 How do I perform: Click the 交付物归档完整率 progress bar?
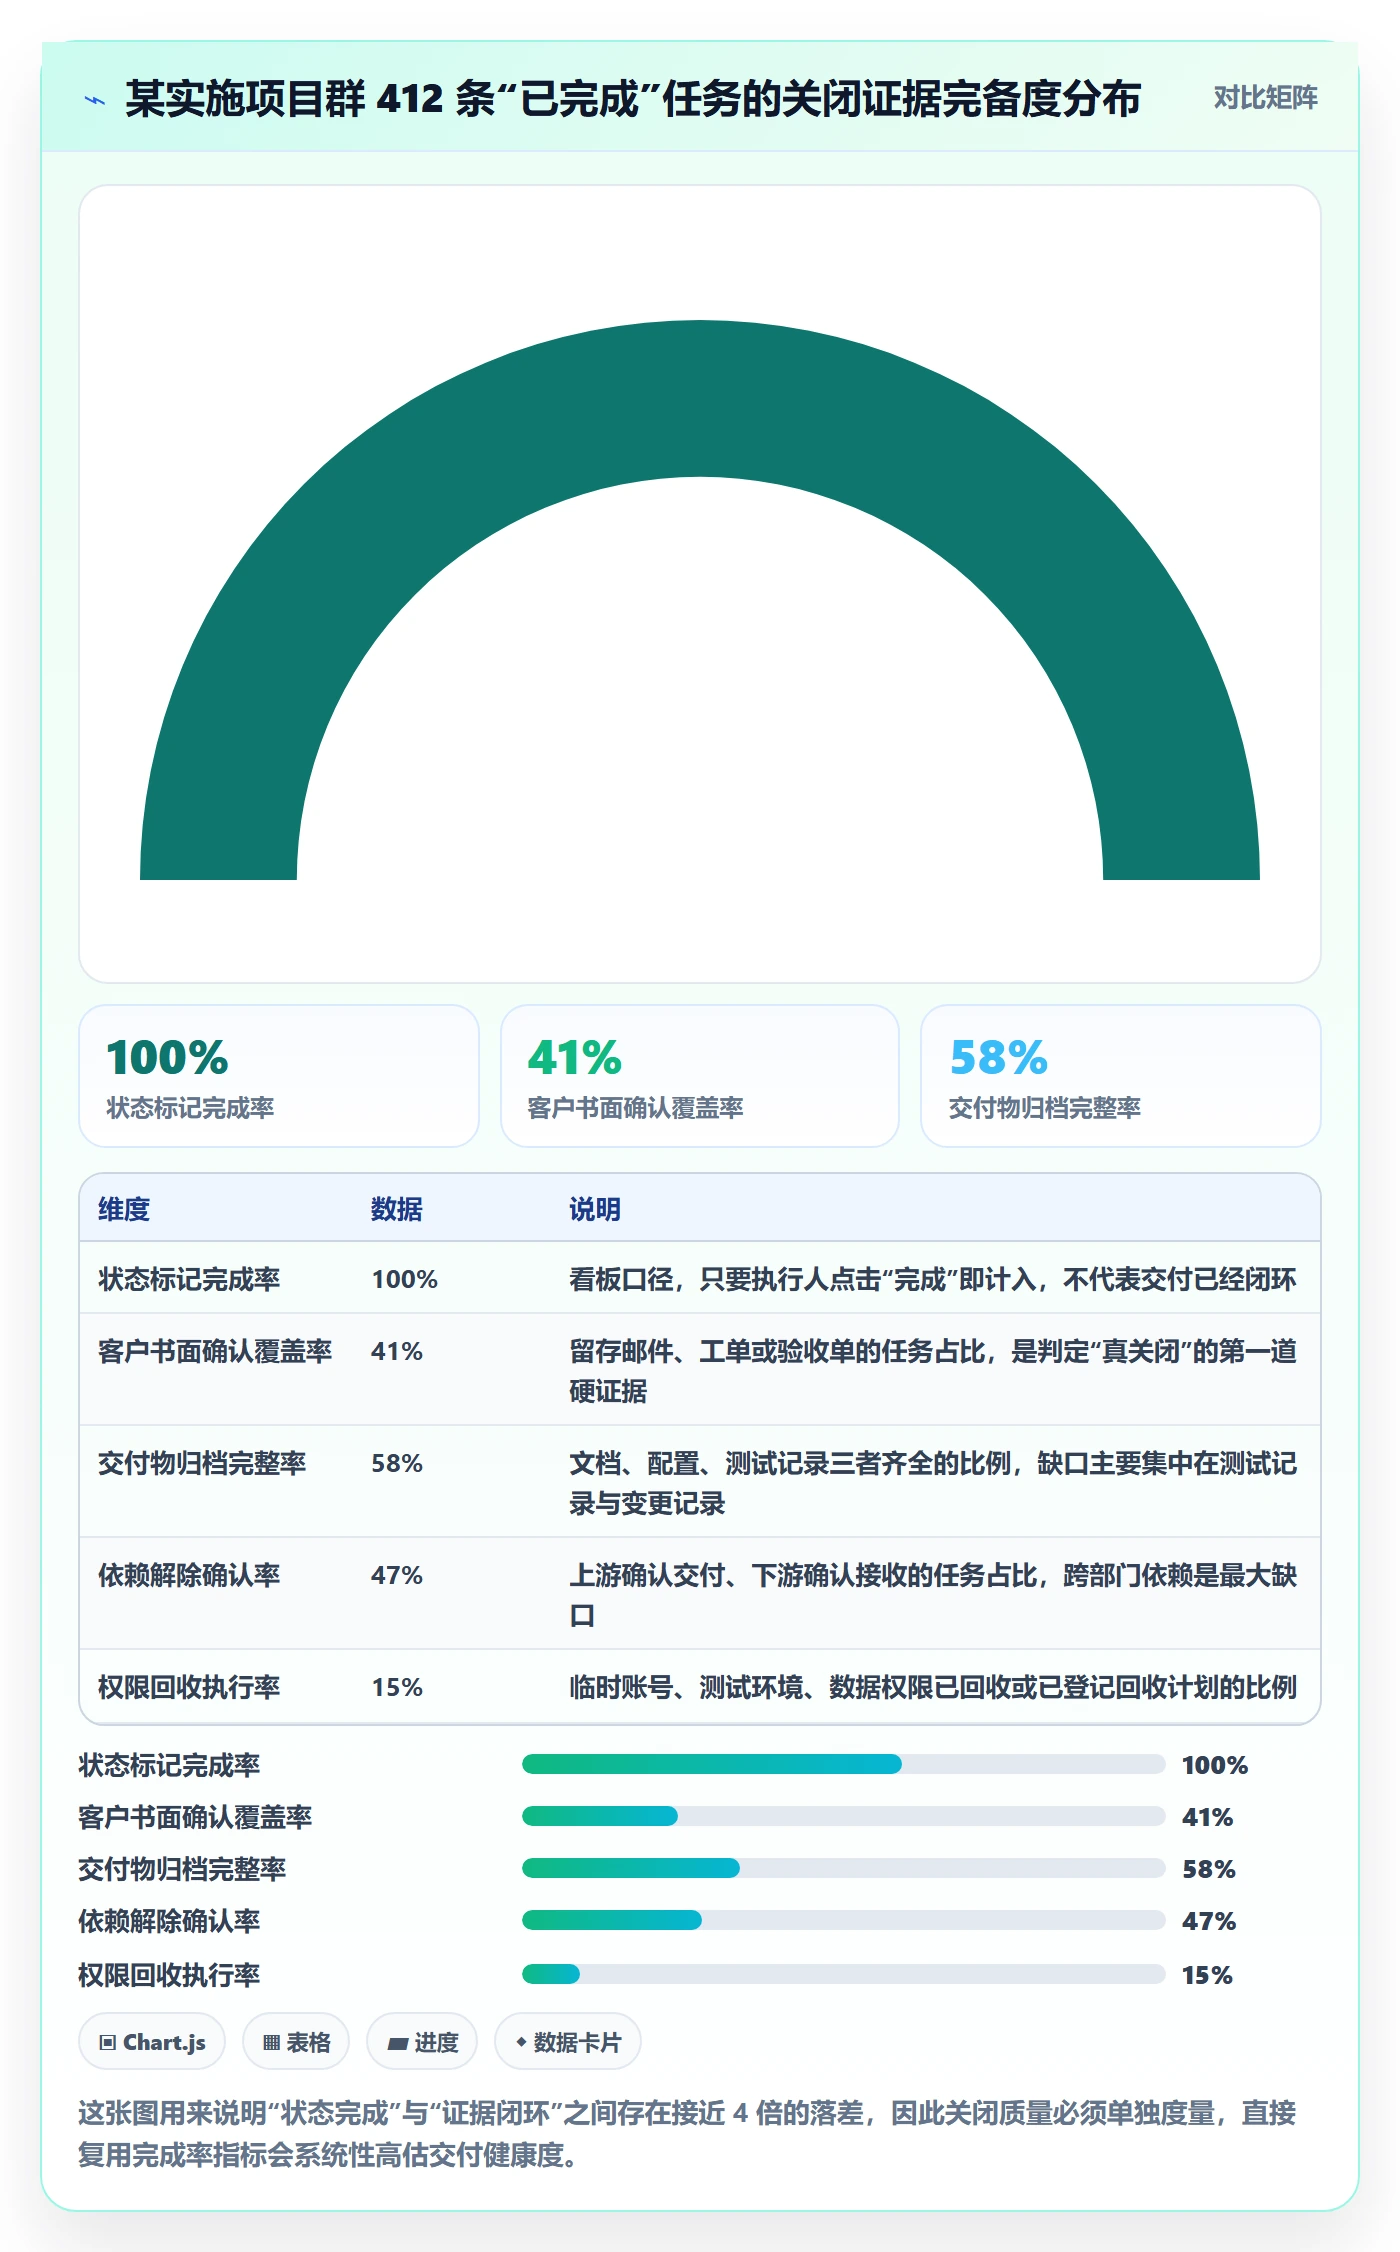(x=844, y=1868)
